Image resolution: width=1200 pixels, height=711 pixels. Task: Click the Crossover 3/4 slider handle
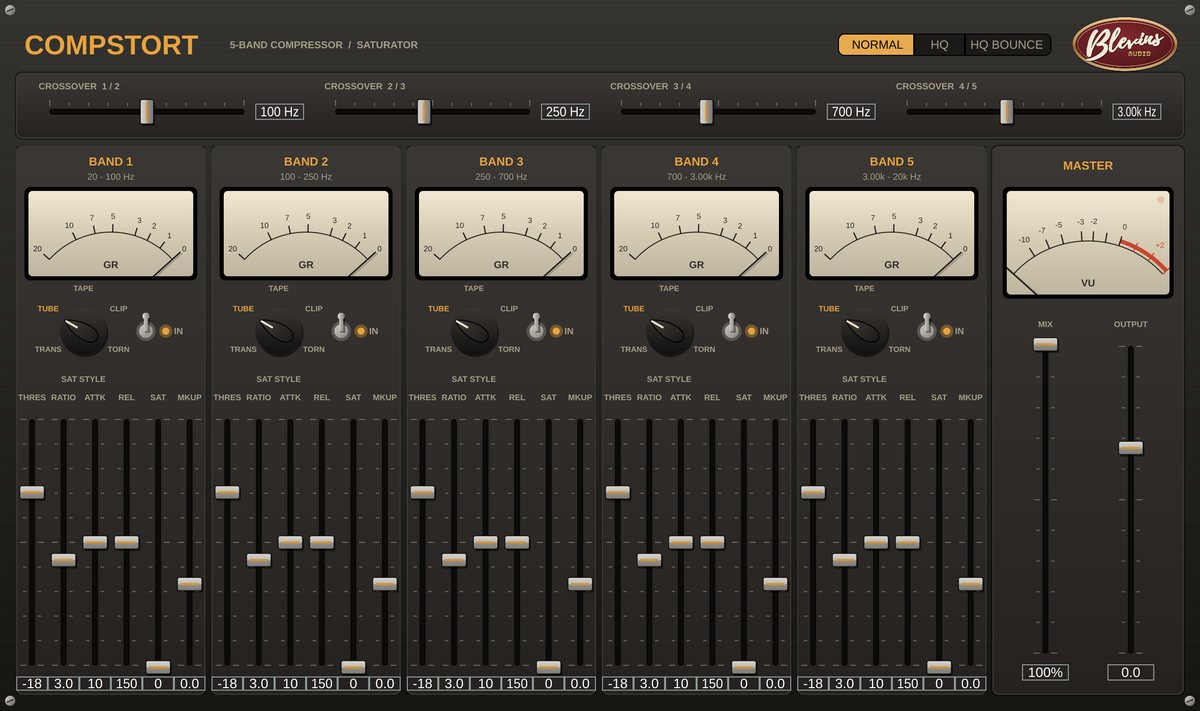(706, 111)
